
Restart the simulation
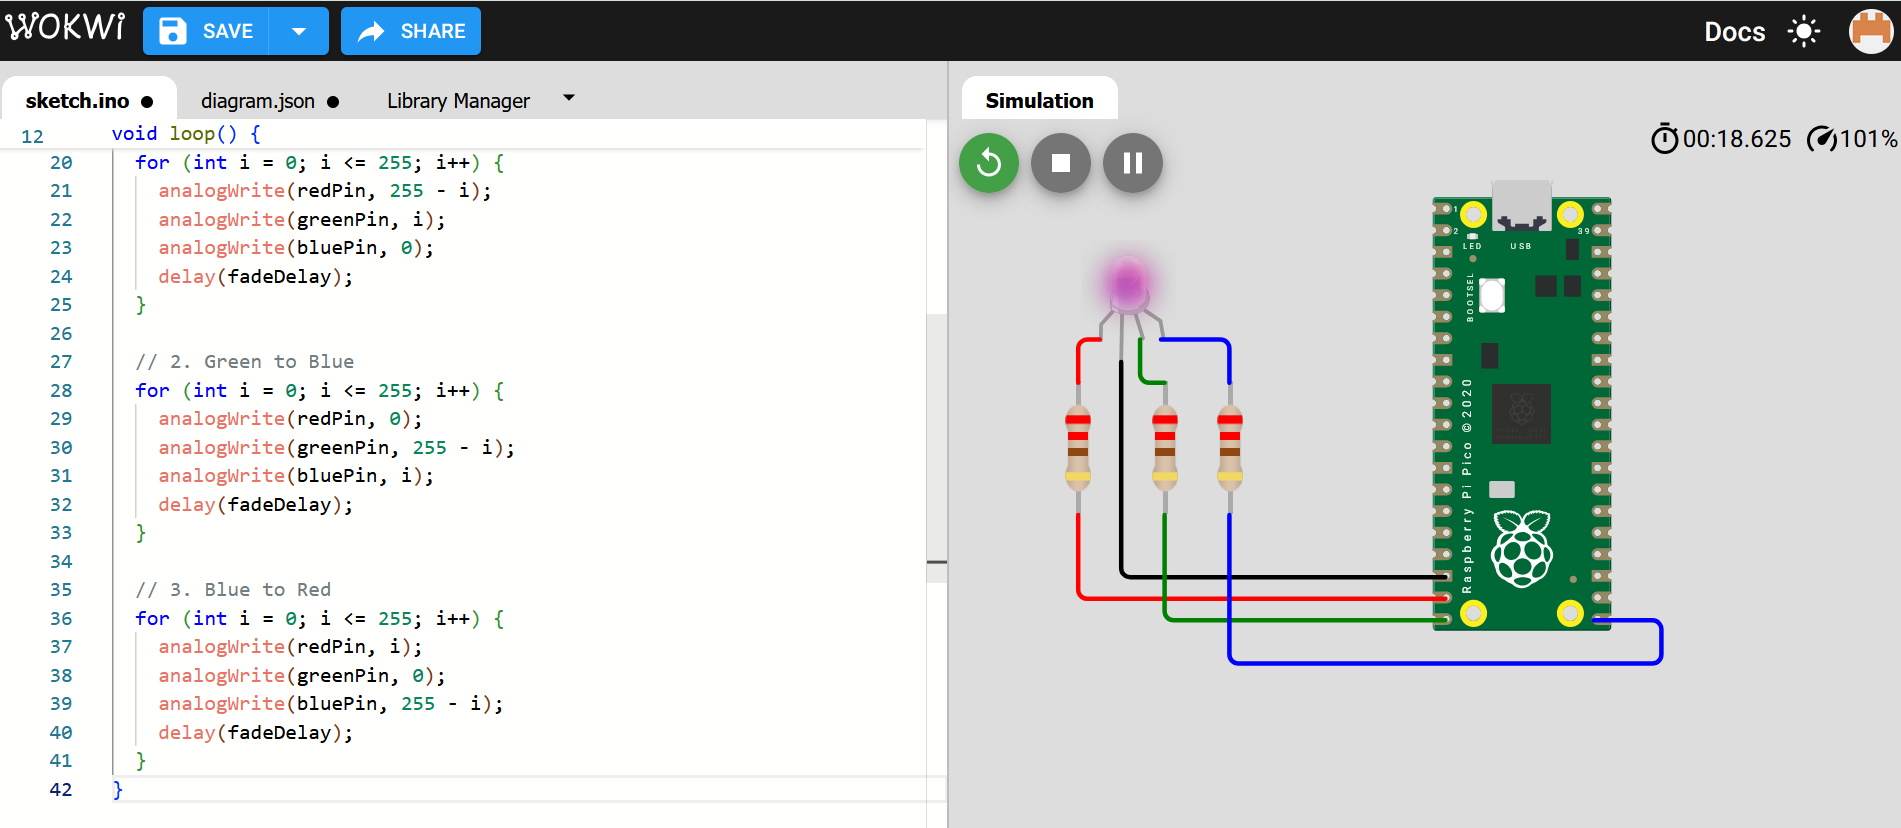click(x=989, y=163)
